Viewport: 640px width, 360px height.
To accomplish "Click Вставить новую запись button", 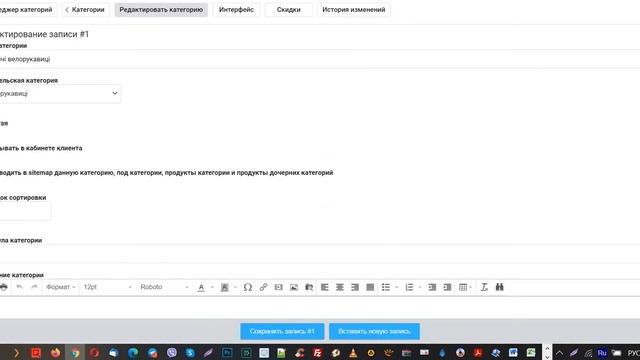I will [x=374, y=331].
